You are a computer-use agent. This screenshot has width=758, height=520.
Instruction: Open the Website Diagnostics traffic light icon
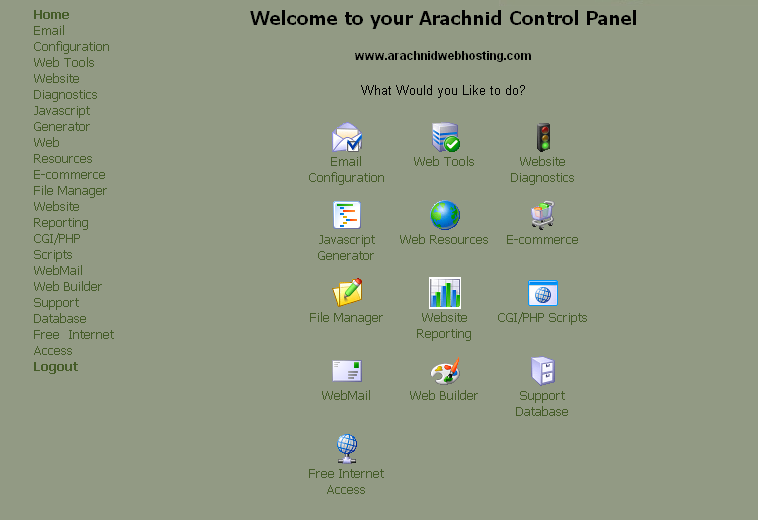pos(543,137)
